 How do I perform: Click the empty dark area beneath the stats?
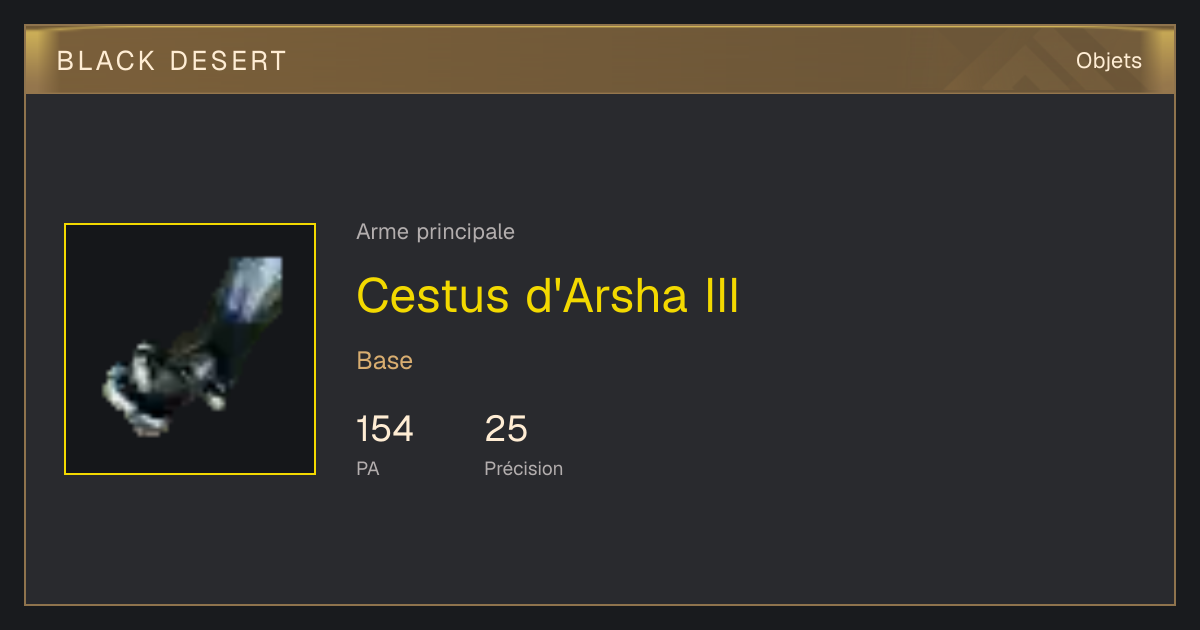click(x=600, y=545)
